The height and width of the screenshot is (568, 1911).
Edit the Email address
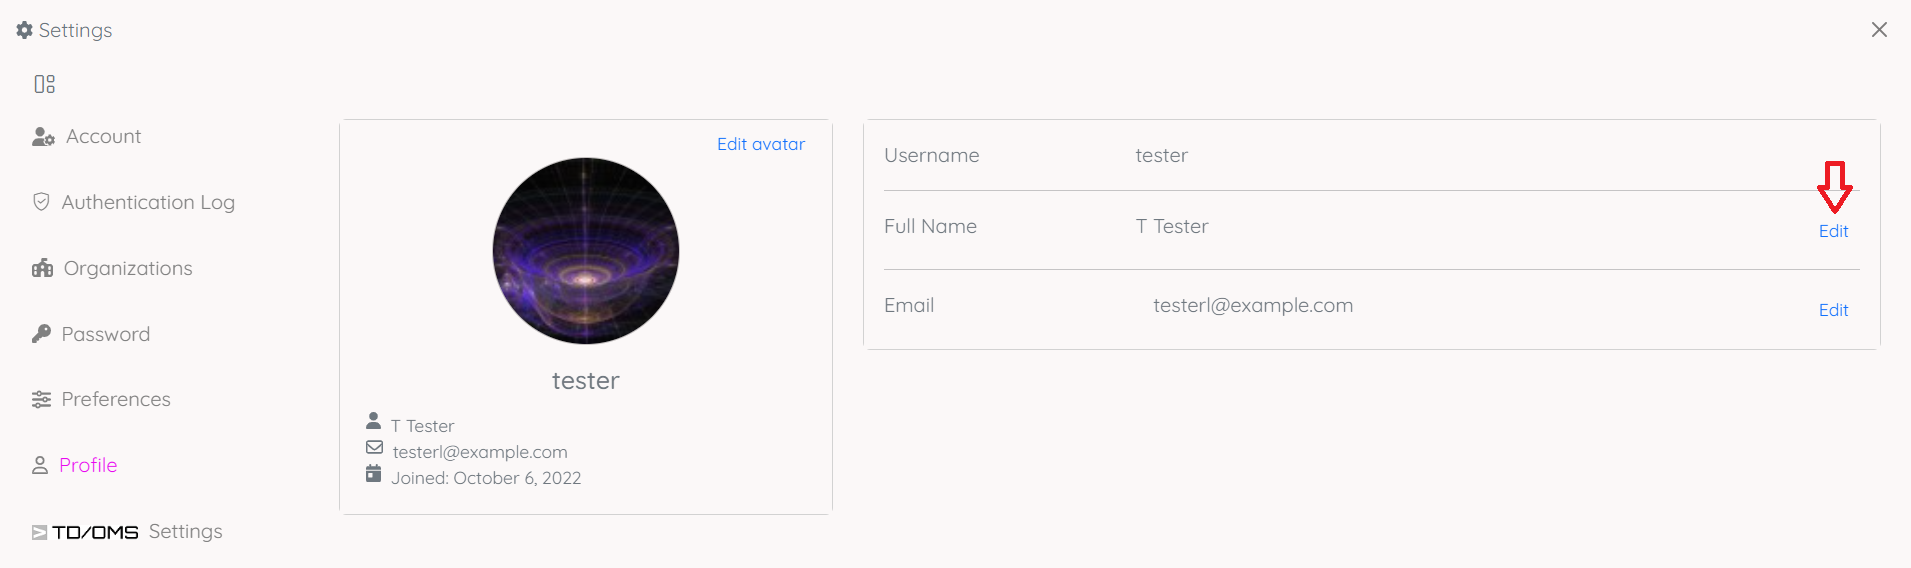[1833, 310]
